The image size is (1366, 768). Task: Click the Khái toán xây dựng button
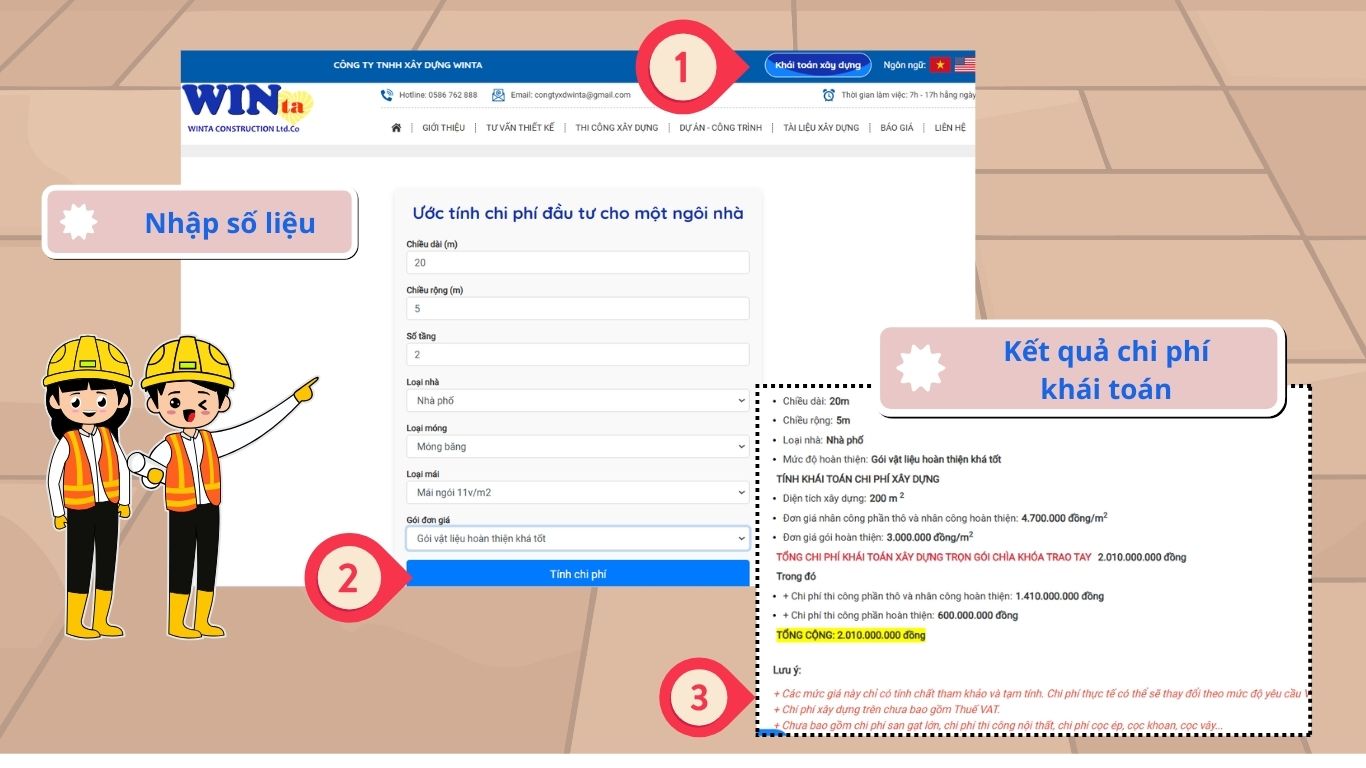817,64
